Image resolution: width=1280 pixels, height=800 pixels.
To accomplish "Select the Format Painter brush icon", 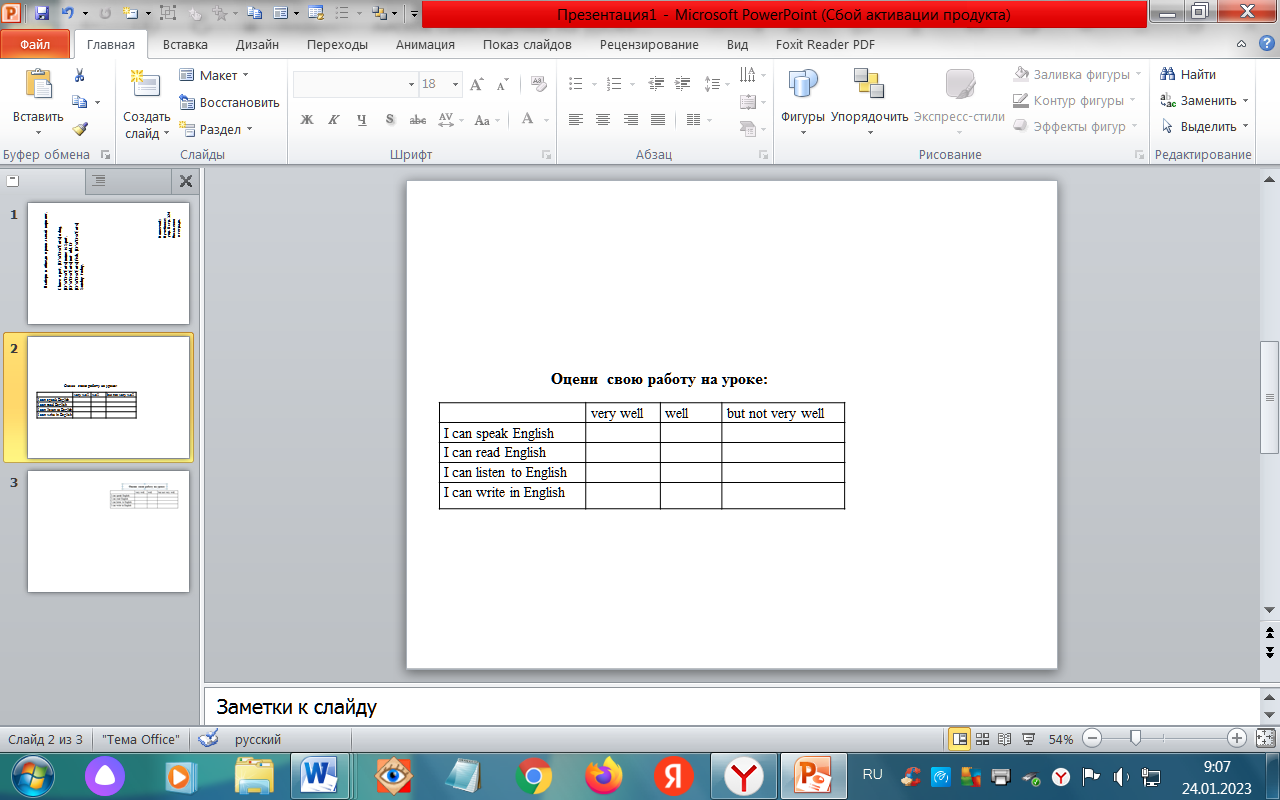I will coord(80,128).
